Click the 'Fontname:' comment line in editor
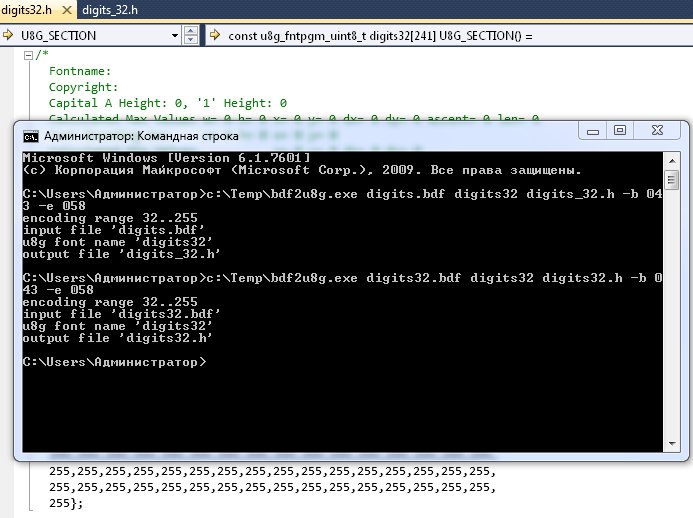Screen dimensions: 693x518 point(80,71)
